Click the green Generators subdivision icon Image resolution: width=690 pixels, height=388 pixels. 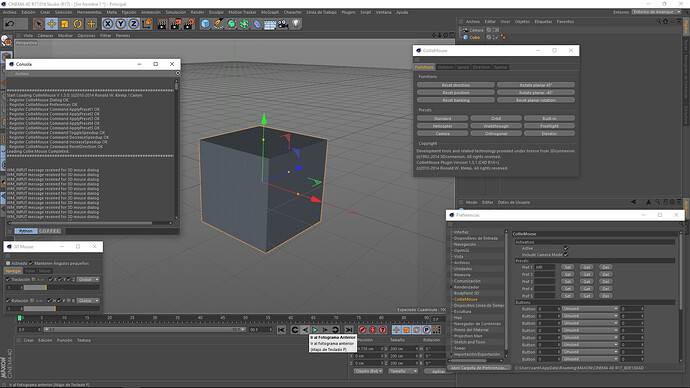231,24
